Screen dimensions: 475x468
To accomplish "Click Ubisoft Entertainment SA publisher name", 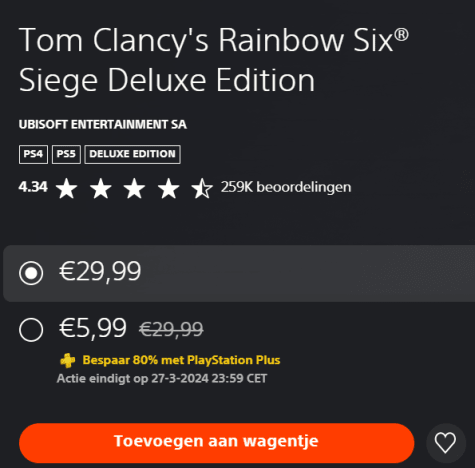I will [103, 124].
